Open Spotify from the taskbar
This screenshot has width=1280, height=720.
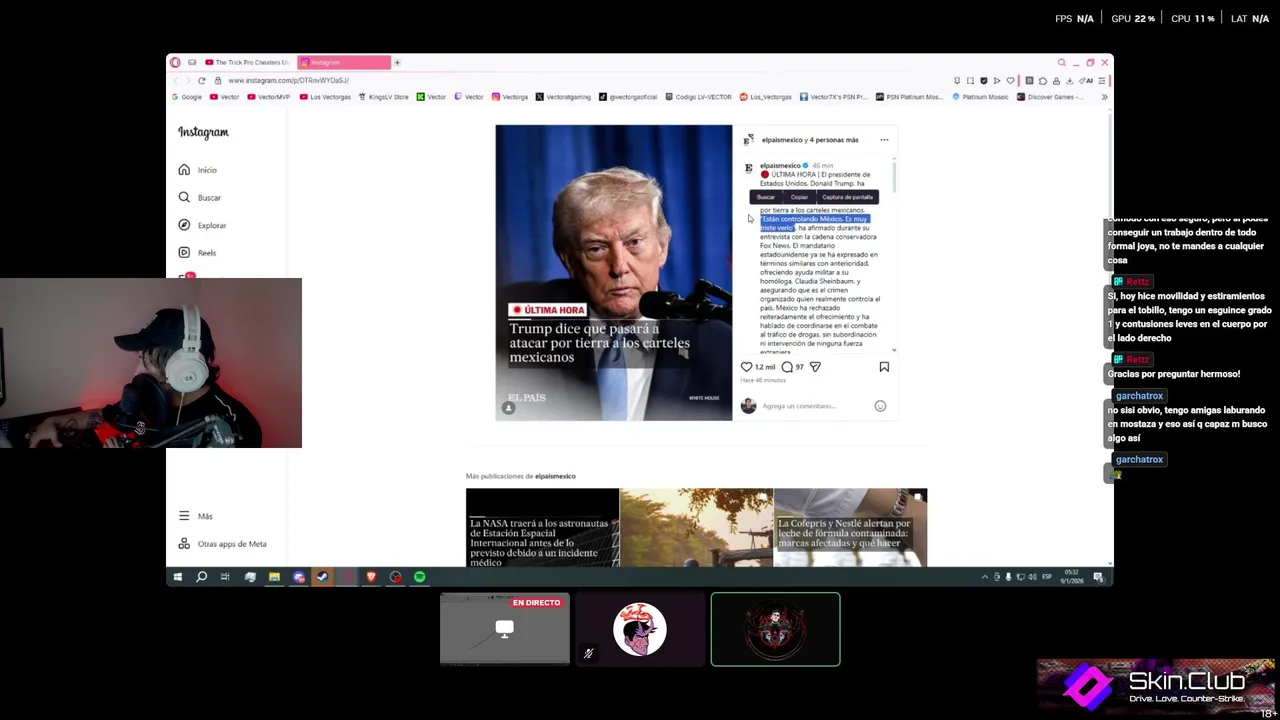(420, 577)
